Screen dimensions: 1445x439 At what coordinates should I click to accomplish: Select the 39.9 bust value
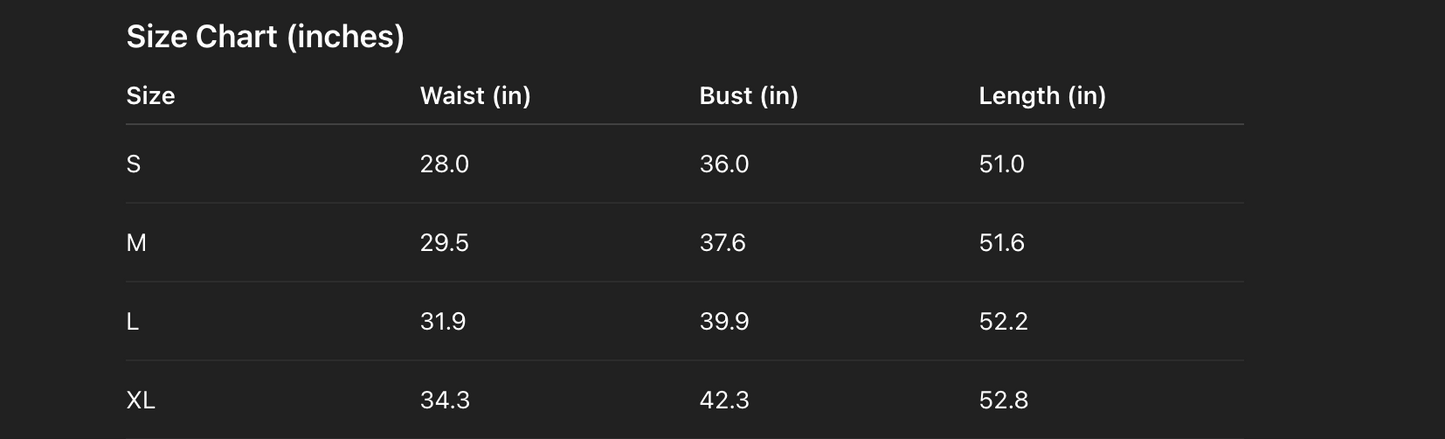(724, 322)
